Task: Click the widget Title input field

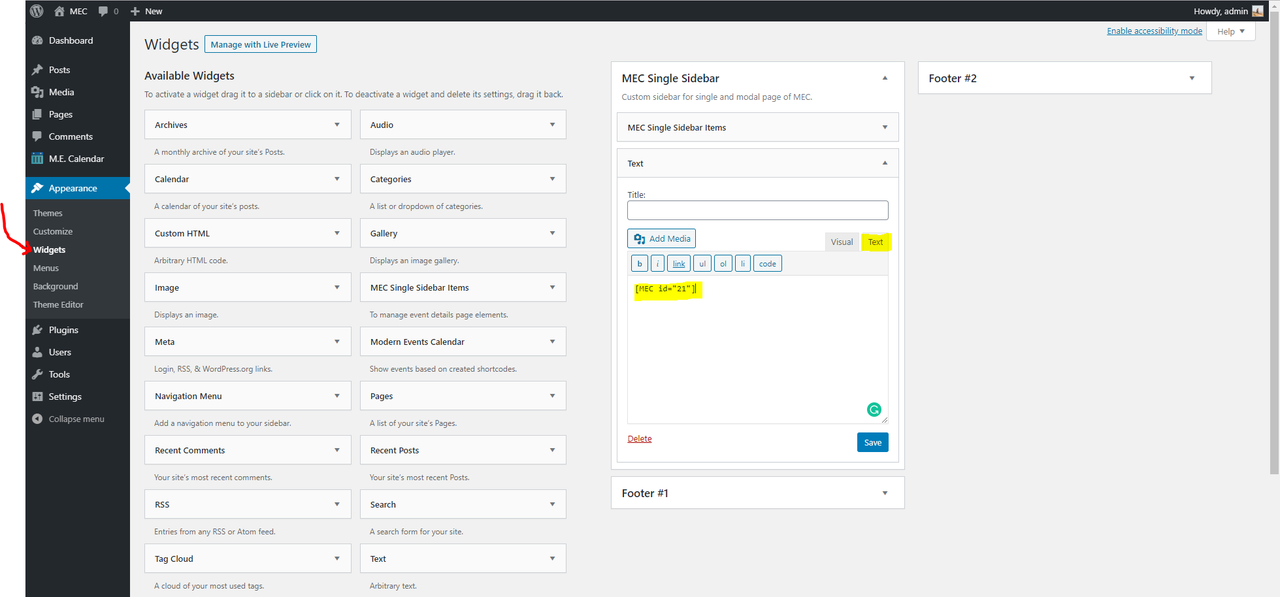Action: click(758, 210)
